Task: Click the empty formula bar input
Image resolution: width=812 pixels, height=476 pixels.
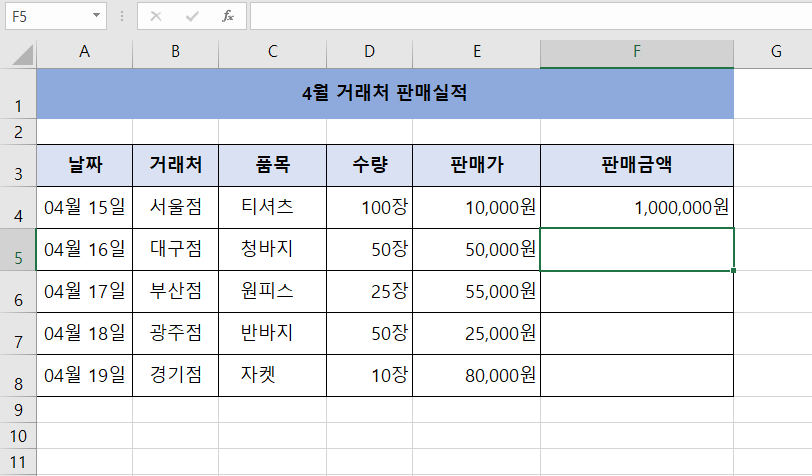Action: 531,16
